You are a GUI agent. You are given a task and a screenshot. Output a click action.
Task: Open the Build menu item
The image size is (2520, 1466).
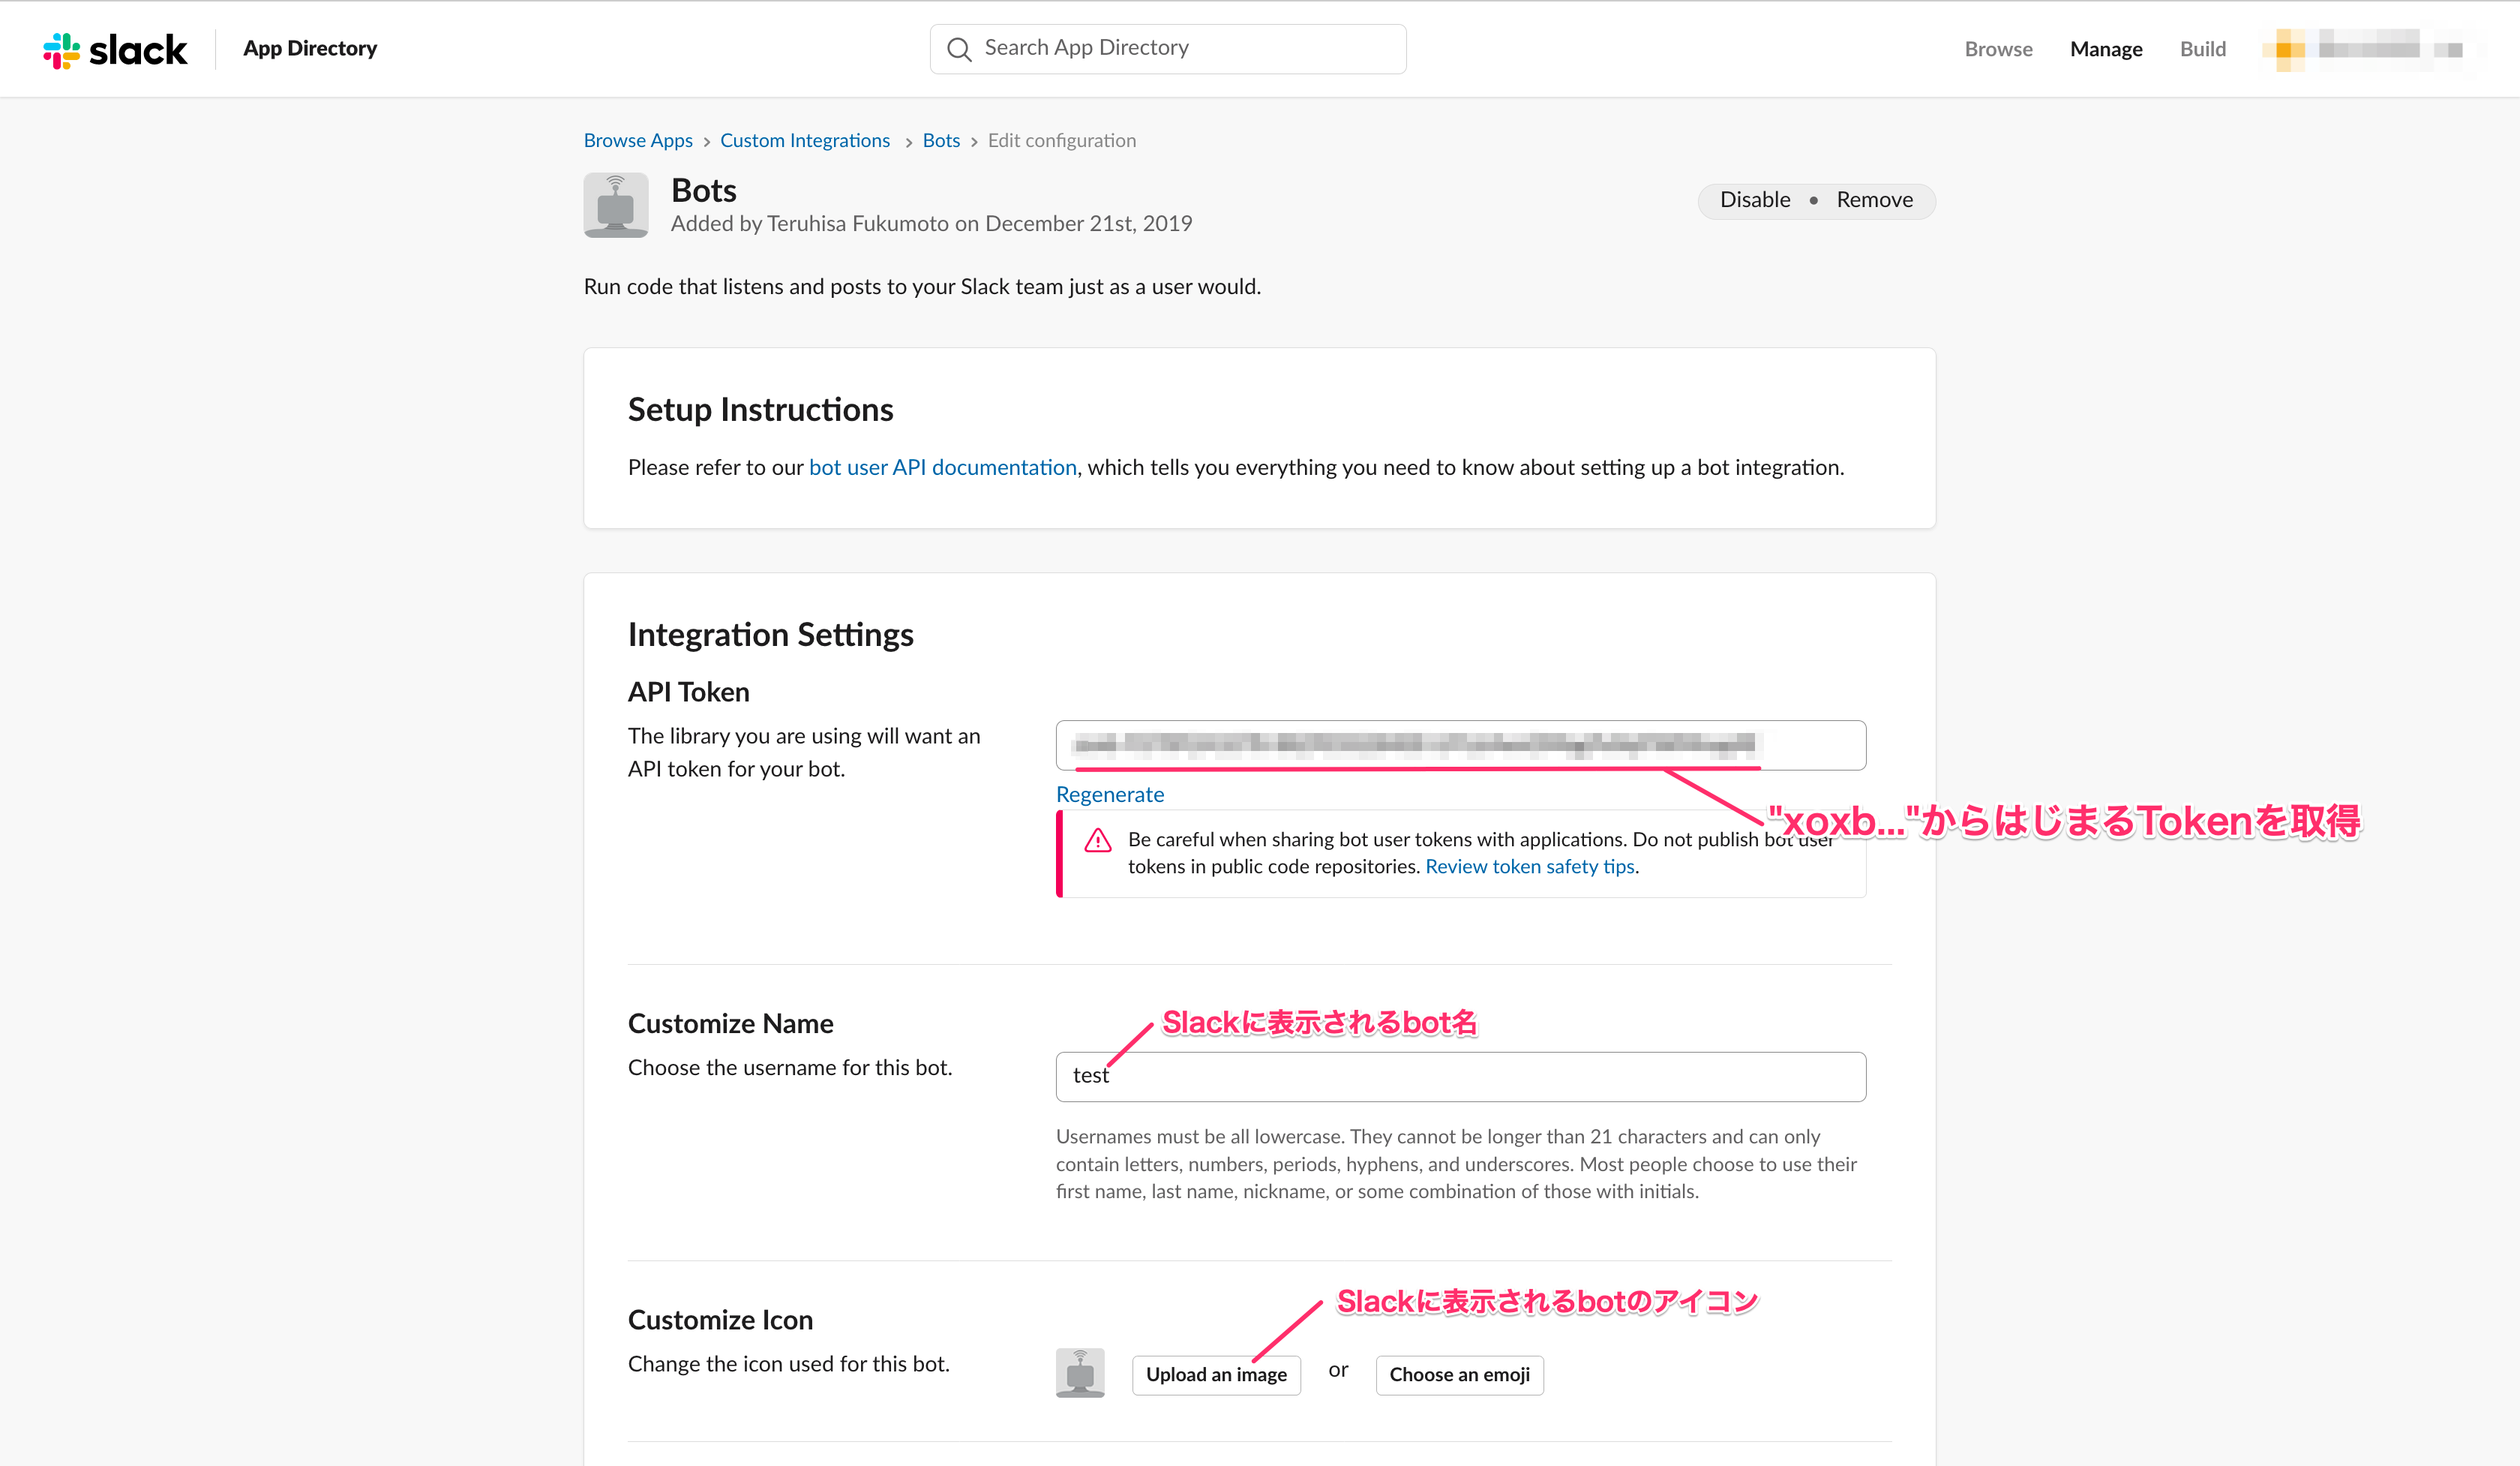[x=2203, y=49]
